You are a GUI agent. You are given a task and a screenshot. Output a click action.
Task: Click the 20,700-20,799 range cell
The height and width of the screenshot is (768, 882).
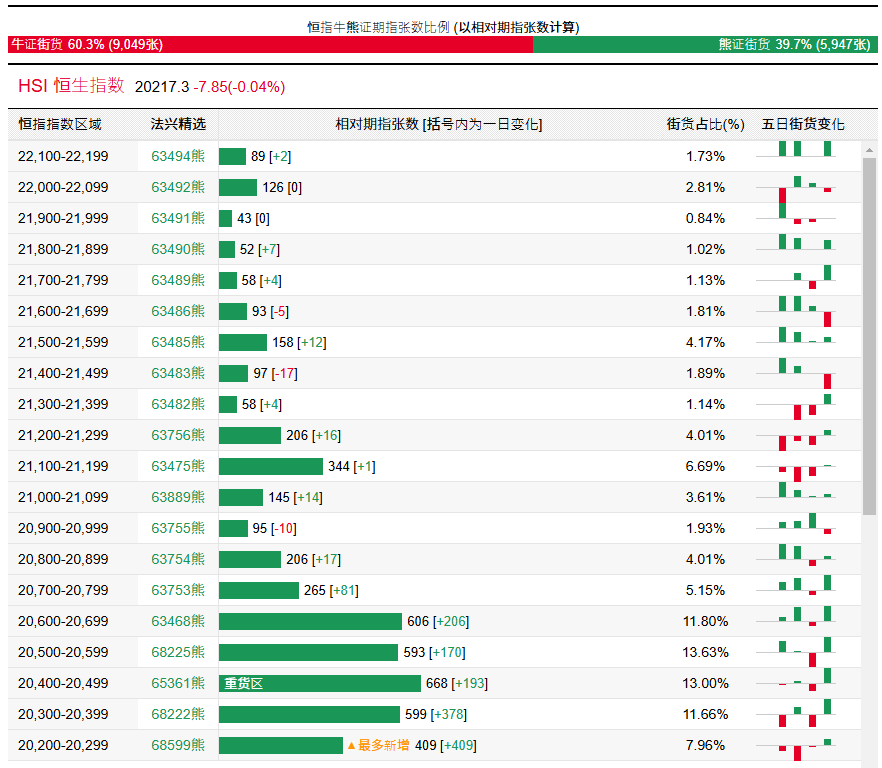tap(63, 590)
